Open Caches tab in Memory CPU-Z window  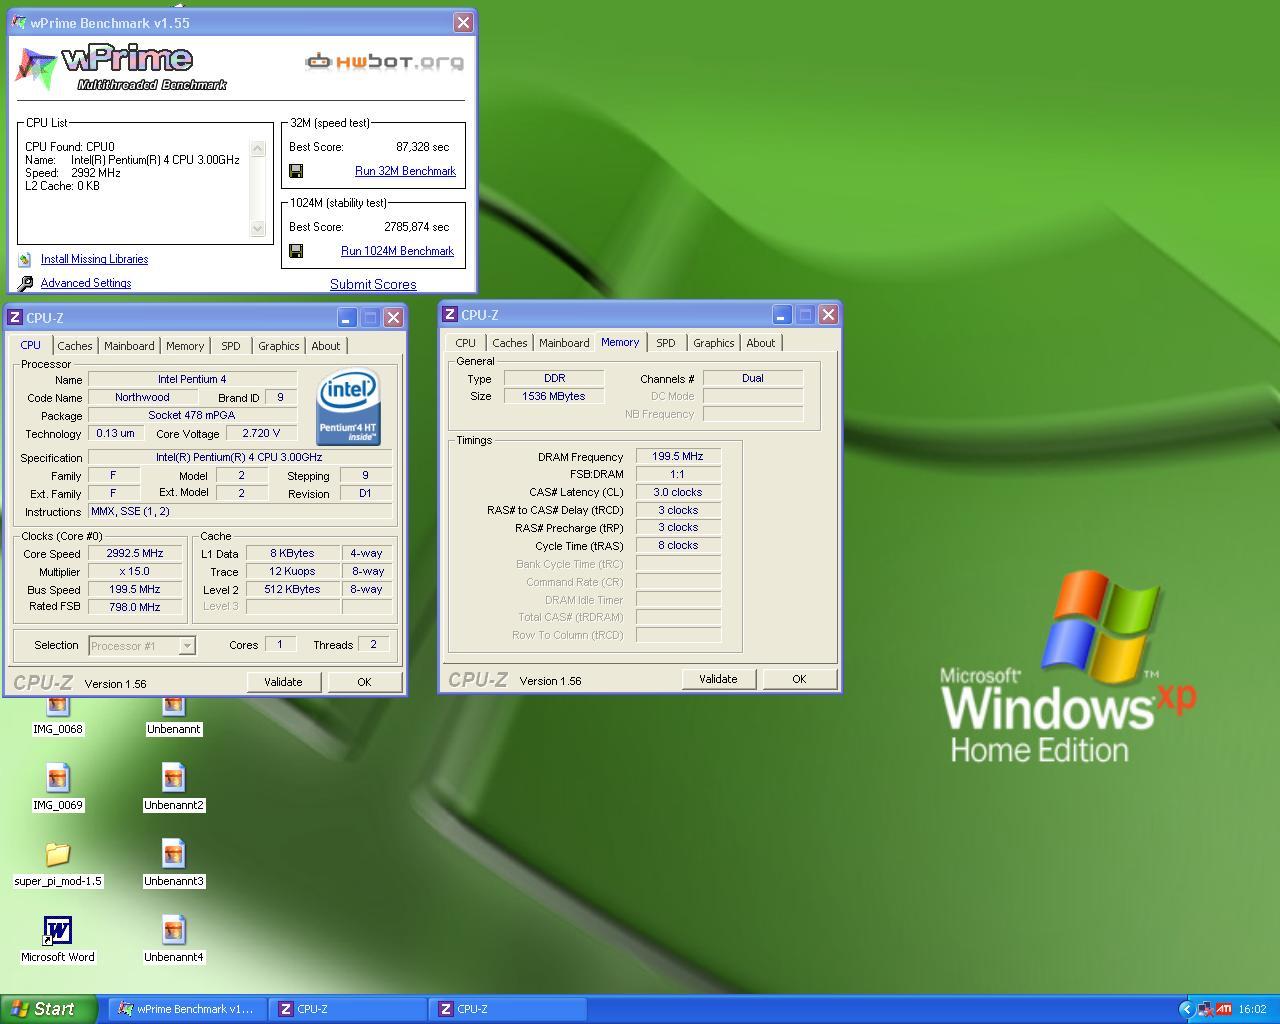point(510,343)
